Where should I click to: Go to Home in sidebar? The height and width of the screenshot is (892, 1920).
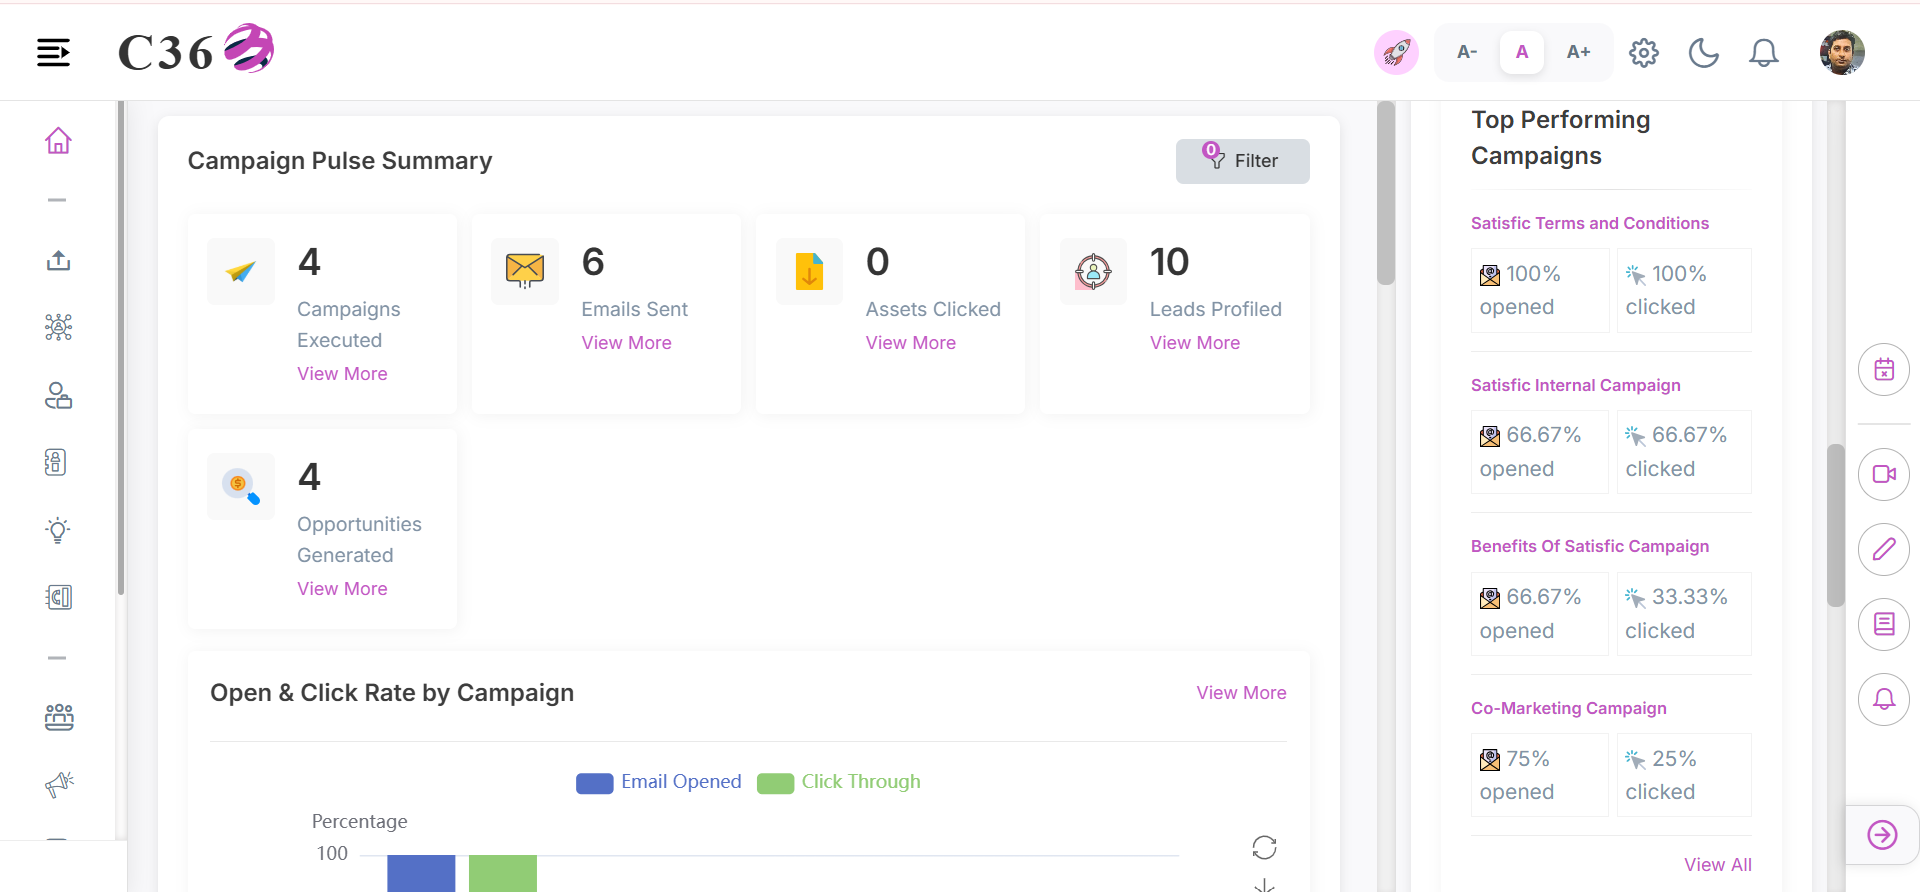coord(58,141)
